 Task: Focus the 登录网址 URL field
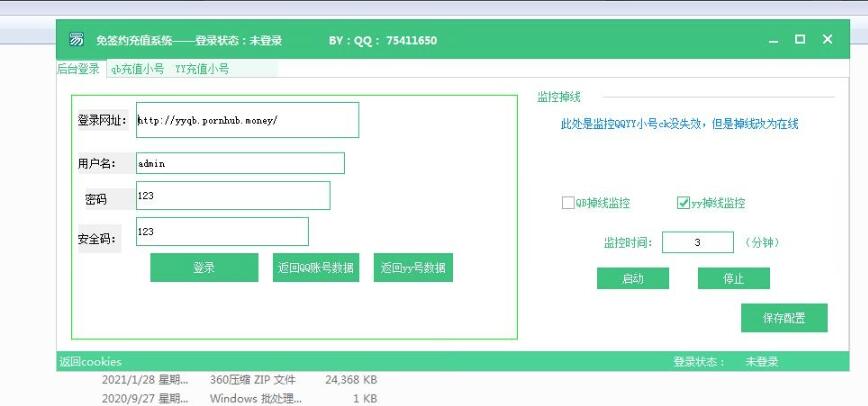tap(246, 120)
